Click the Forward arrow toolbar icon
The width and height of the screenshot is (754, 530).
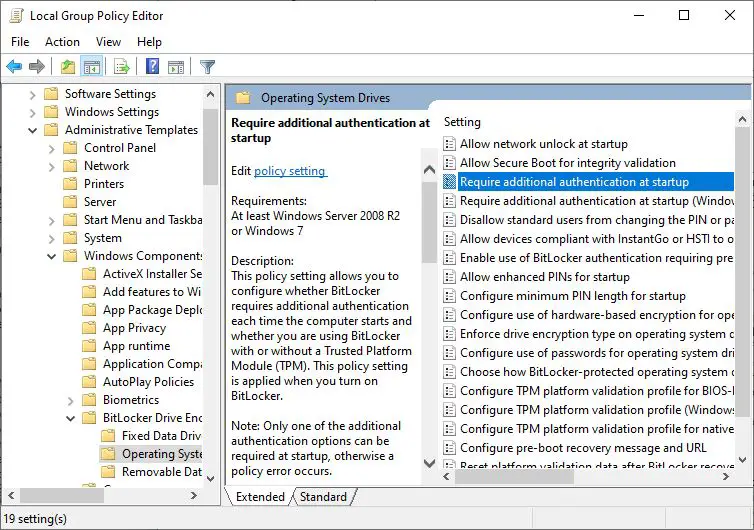click(x=37, y=66)
